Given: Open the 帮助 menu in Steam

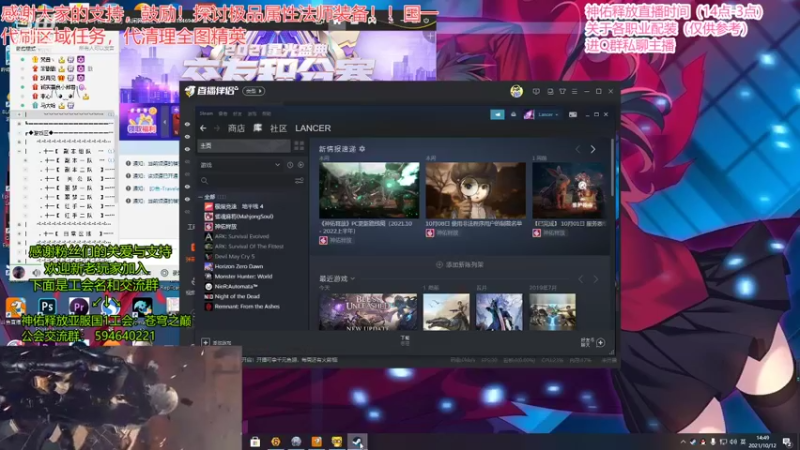Looking at the screenshot, I should 266,113.
